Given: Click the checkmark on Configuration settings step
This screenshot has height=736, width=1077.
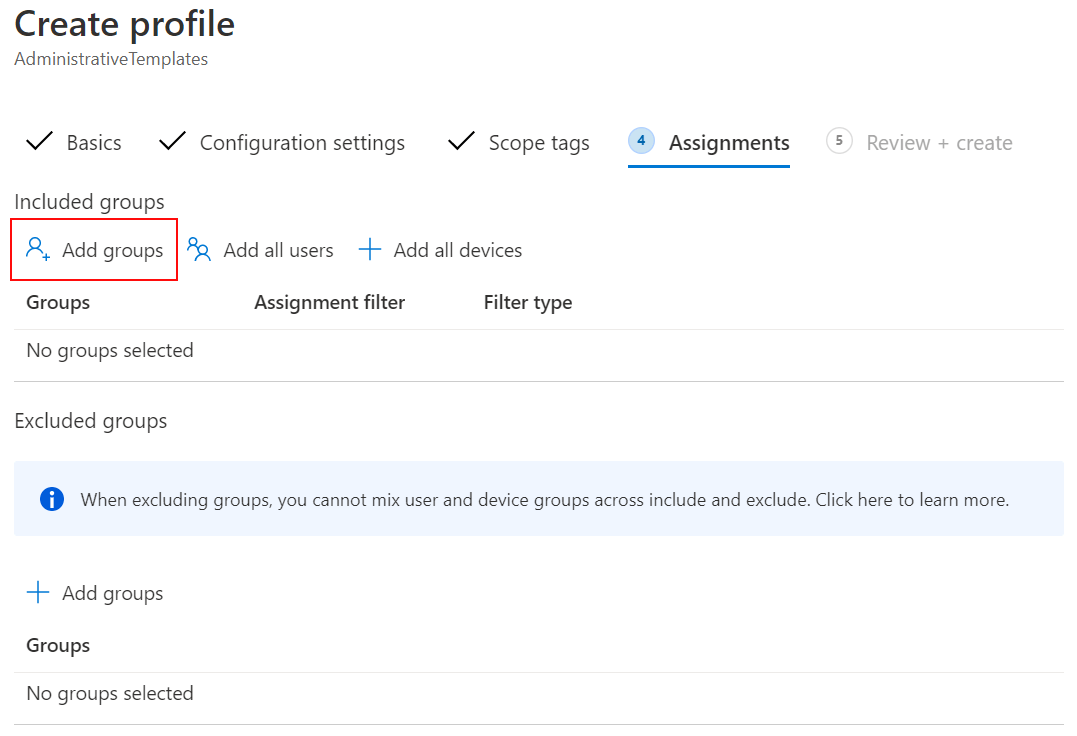Looking at the screenshot, I should (x=171, y=141).
